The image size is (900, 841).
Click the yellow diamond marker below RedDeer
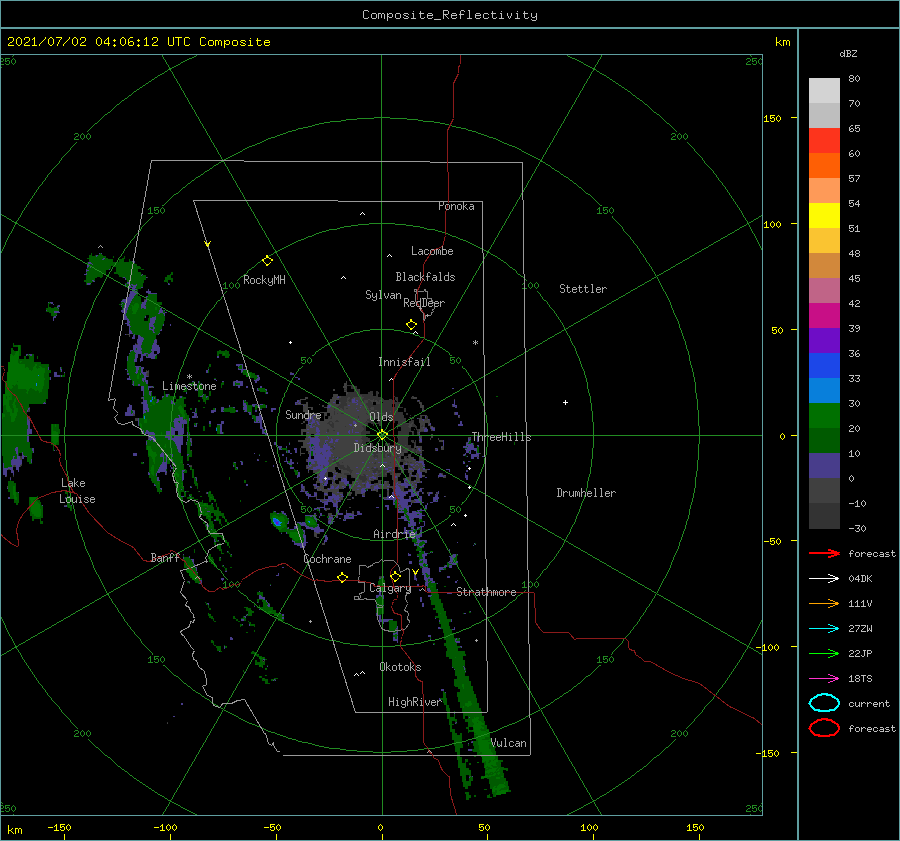411,324
